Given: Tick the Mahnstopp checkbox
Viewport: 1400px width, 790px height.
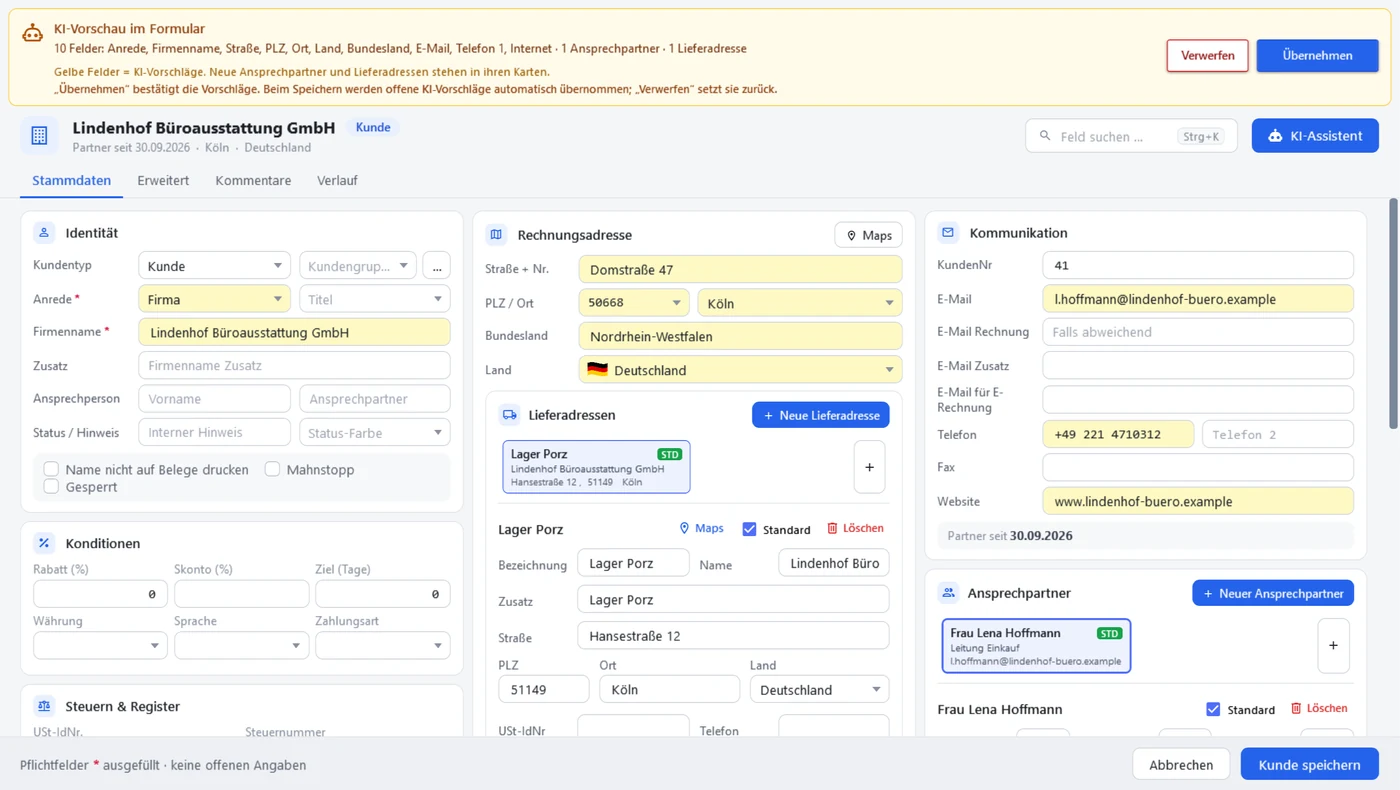Looking at the screenshot, I should 272,469.
